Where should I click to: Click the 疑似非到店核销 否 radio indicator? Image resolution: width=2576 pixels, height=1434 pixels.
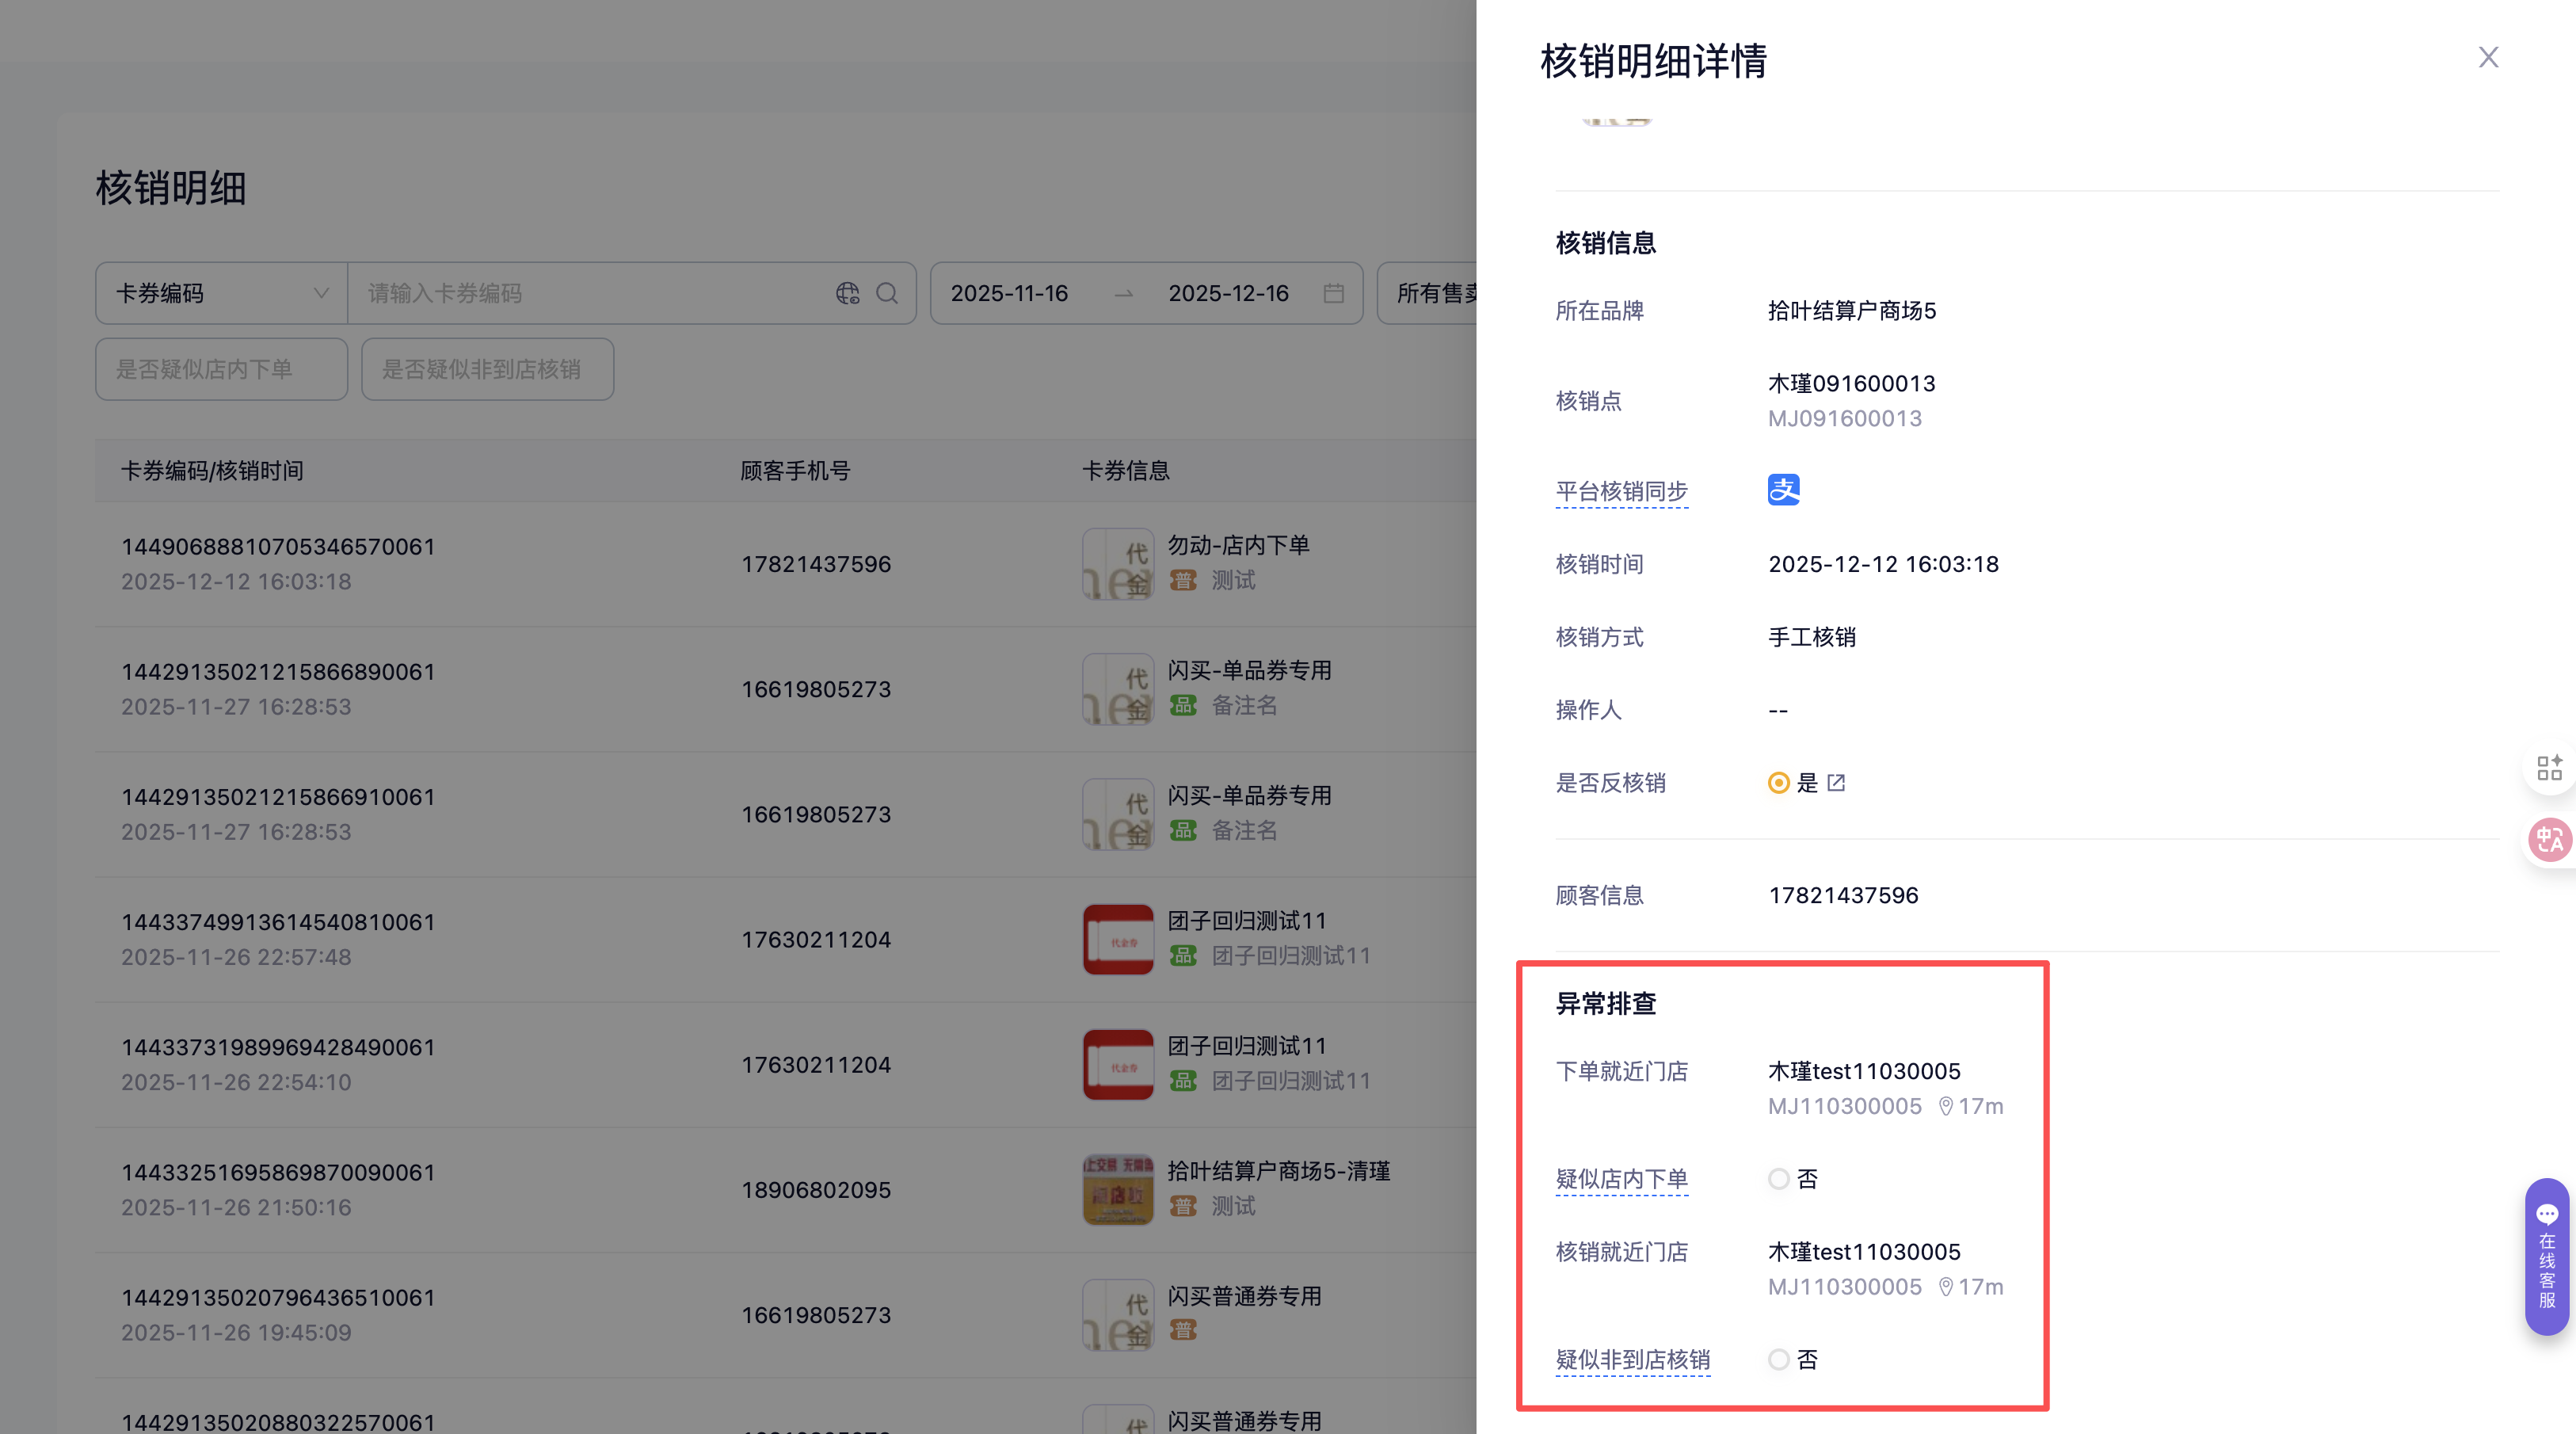[1778, 1360]
